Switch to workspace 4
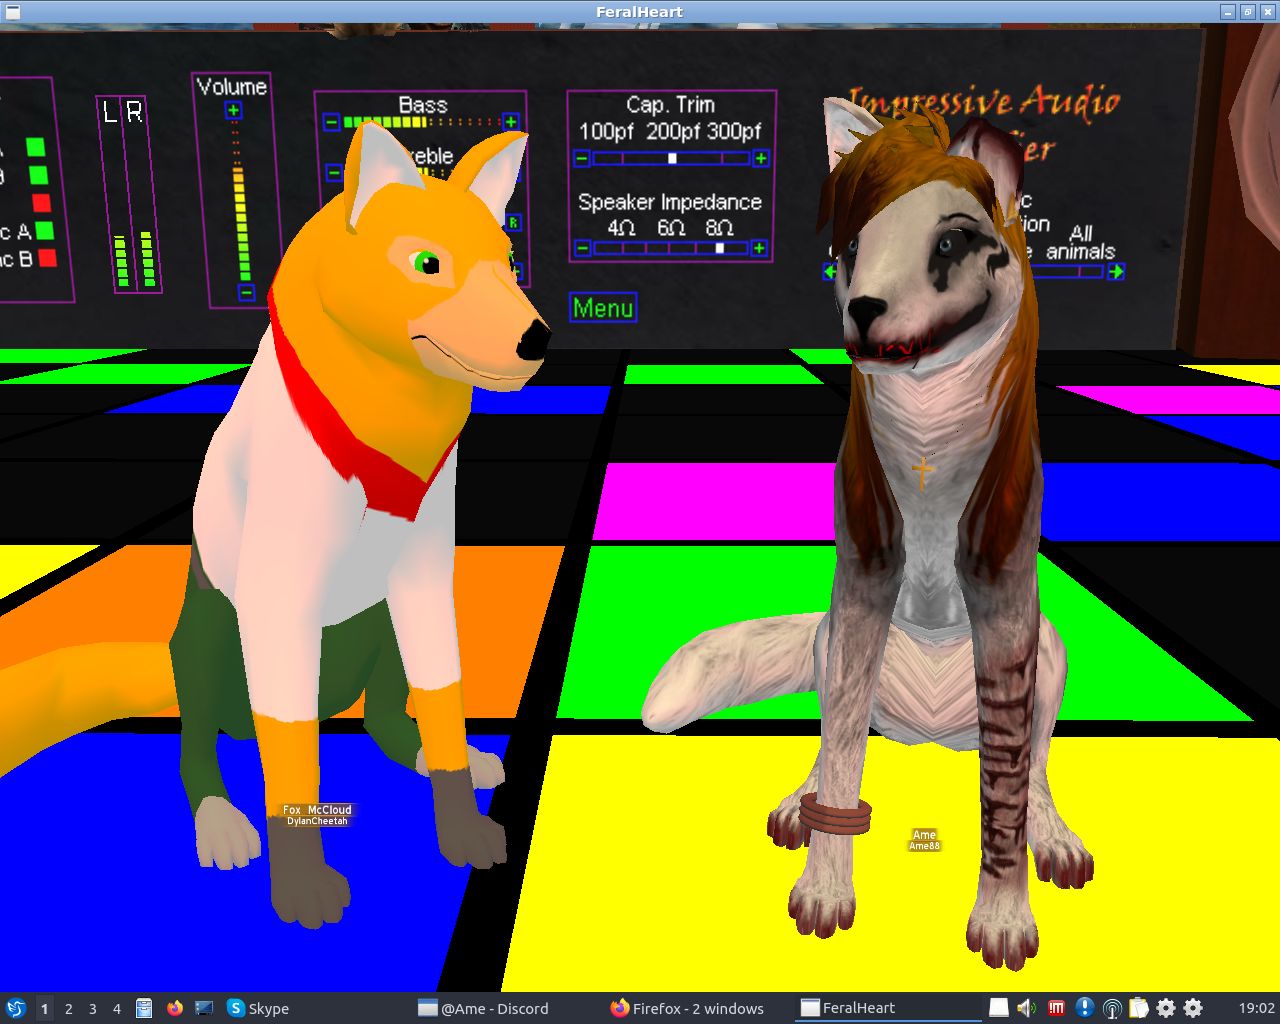 click(116, 1008)
